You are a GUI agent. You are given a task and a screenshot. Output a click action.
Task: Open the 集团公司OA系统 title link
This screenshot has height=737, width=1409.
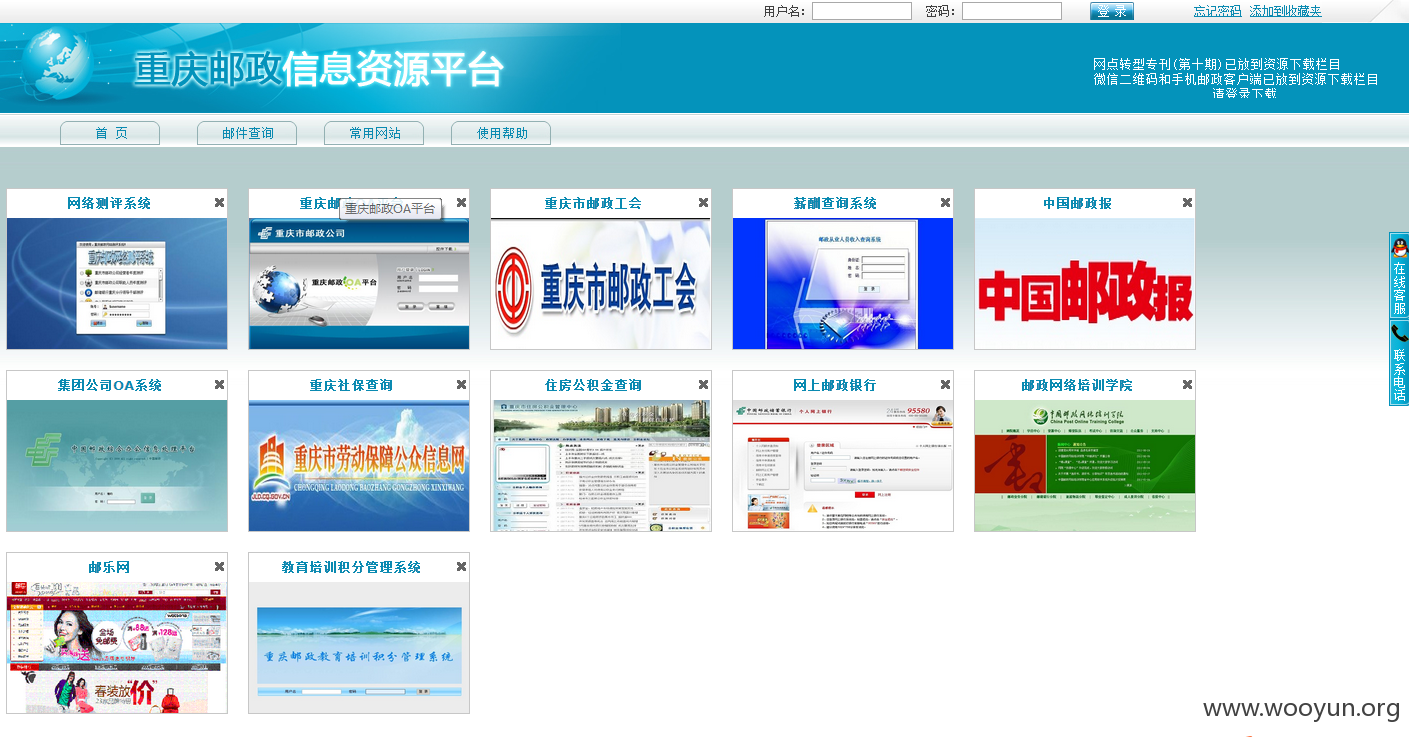[x=109, y=385]
